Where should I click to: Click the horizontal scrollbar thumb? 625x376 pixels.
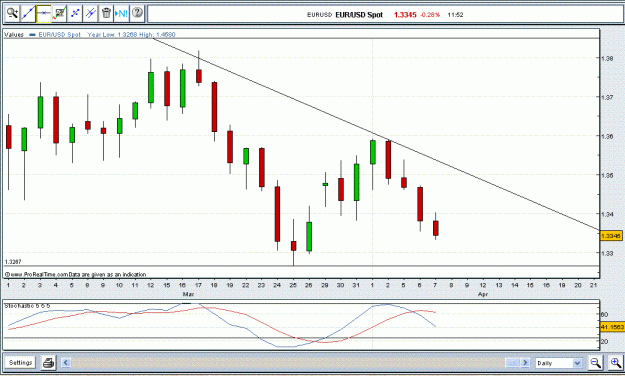[x=512, y=362]
